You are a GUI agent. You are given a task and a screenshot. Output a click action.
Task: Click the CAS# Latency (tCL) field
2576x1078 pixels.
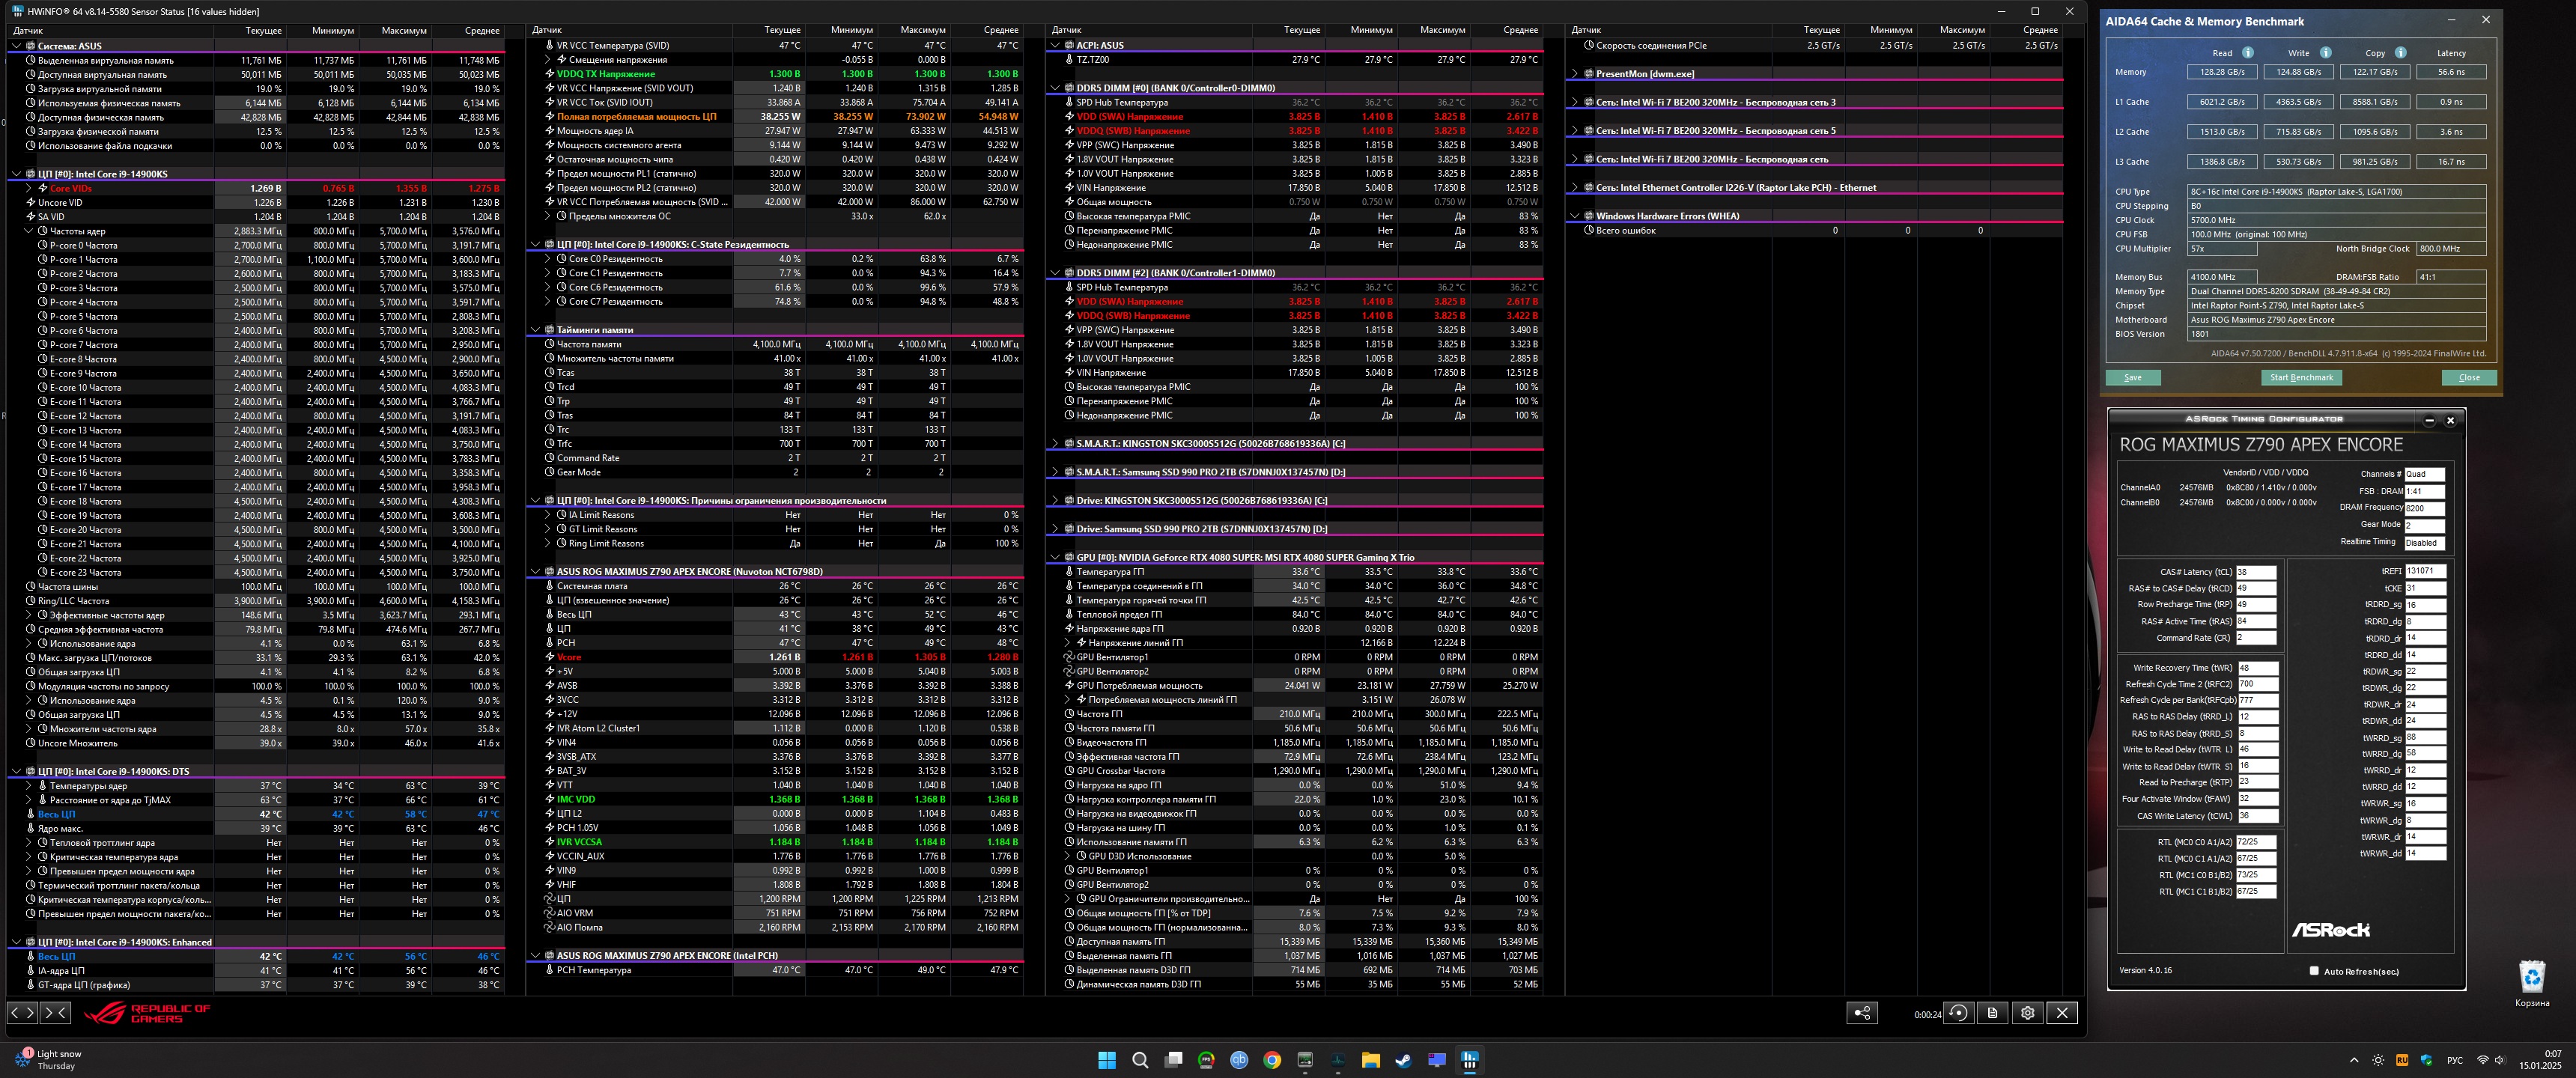pos(2255,572)
